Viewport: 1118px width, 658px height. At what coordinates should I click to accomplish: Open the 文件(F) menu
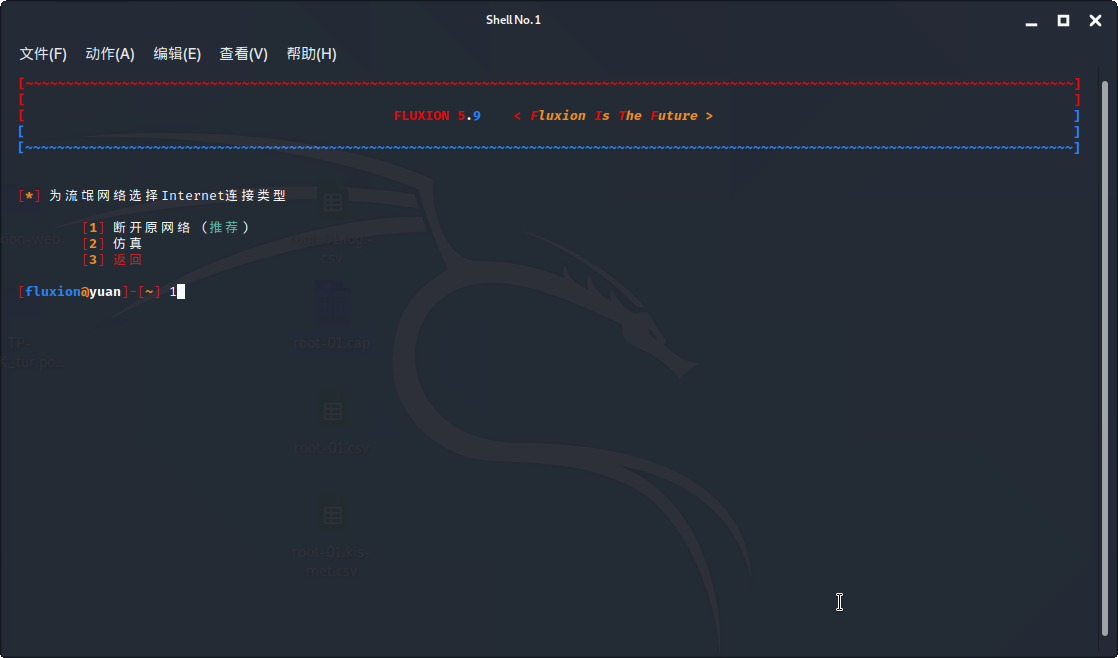point(43,54)
